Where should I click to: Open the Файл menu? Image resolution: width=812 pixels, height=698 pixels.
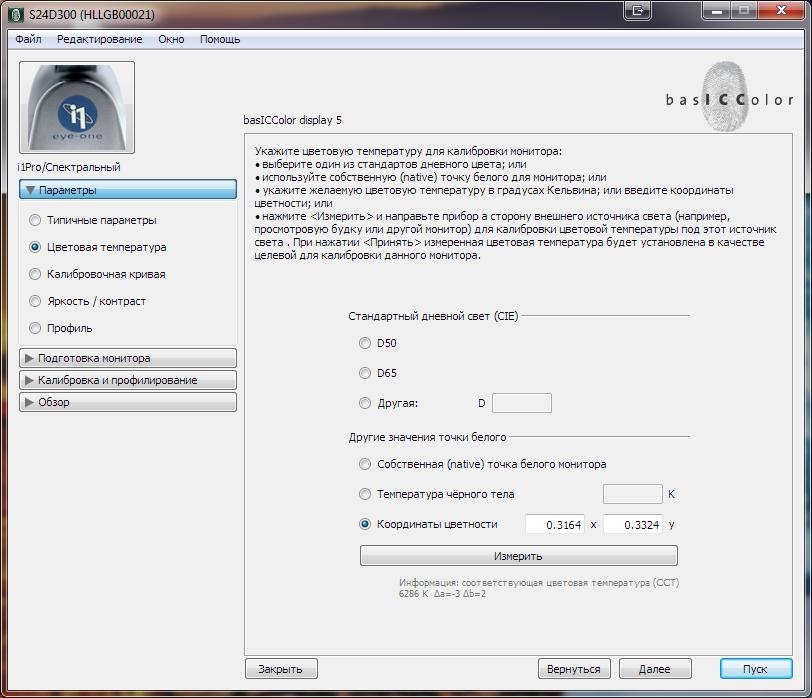pyautogui.click(x=28, y=39)
